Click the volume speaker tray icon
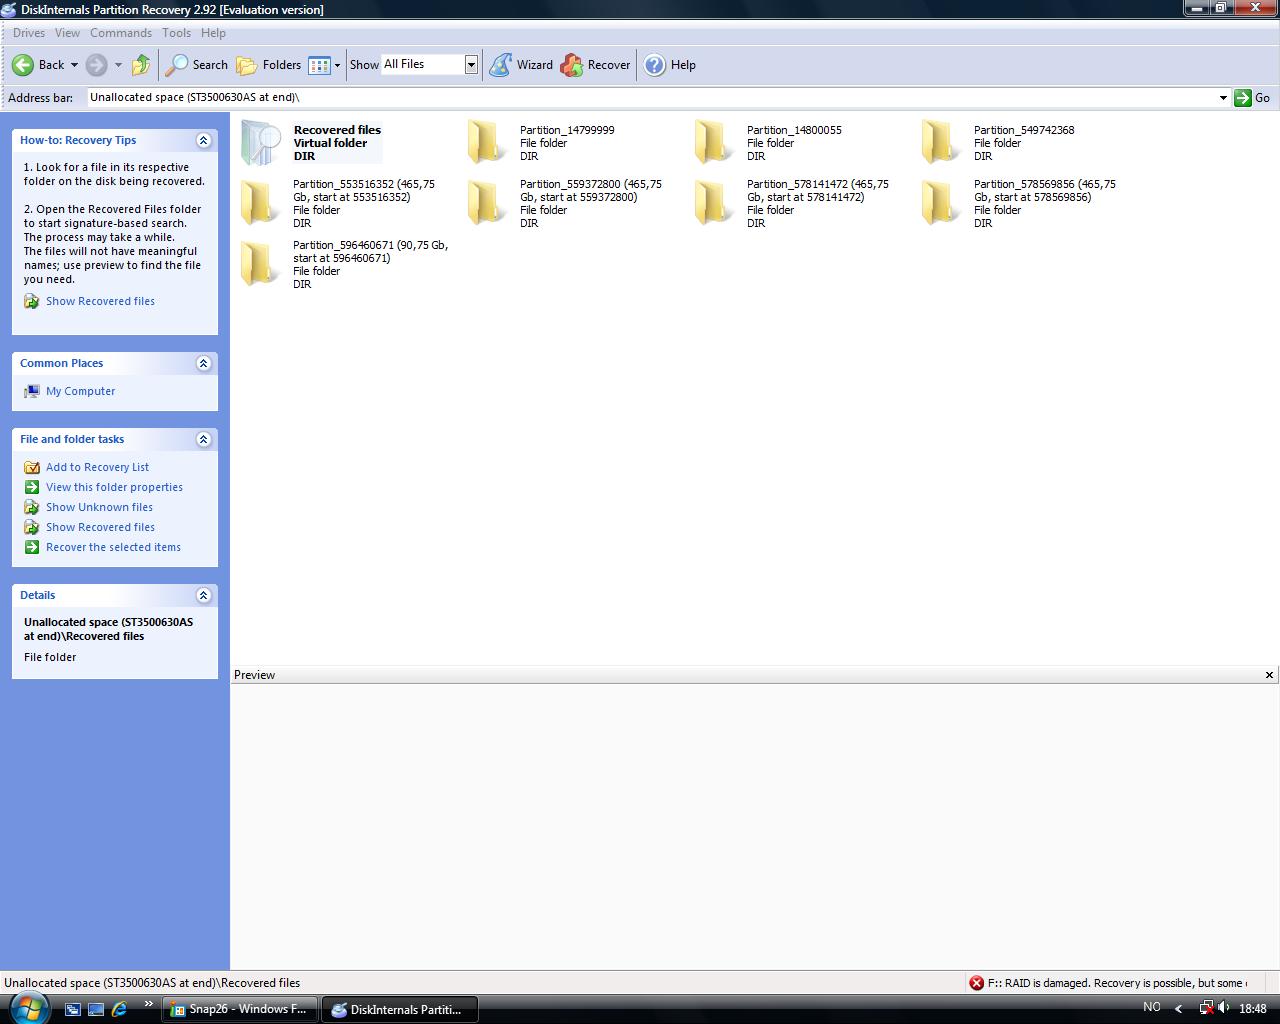The height and width of the screenshot is (1024, 1280). [1224, 1008]
